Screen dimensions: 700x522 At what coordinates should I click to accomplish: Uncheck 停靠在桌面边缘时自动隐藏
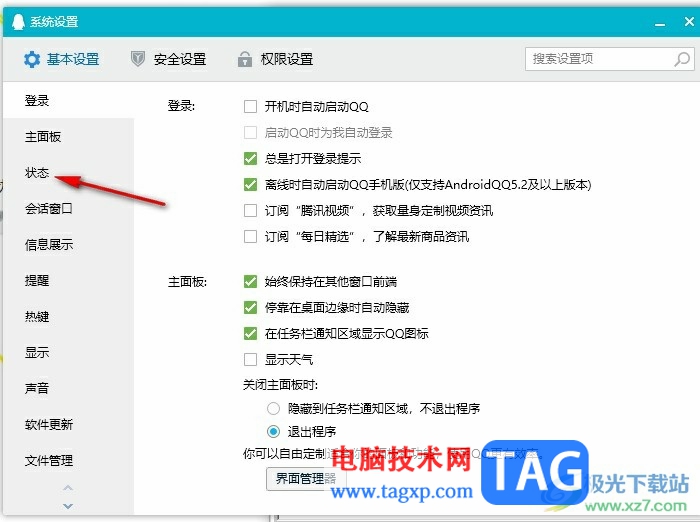point(250,308)
